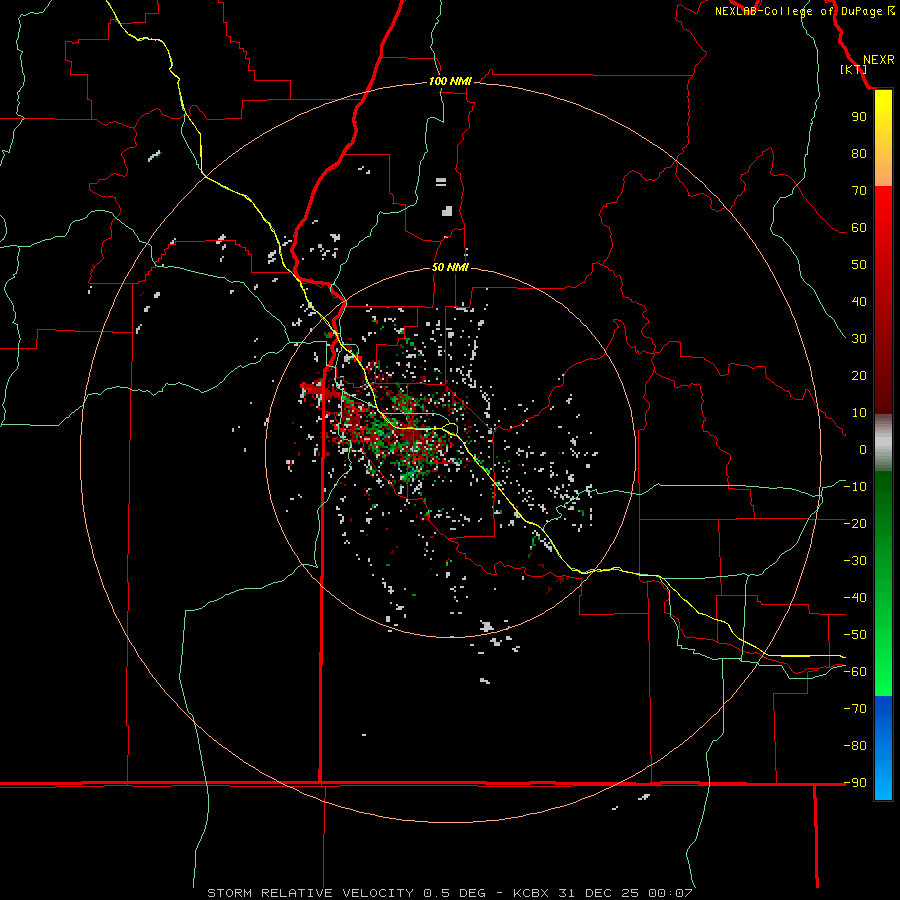
Task: Click the 60 value on the velocity scale
Action: click(859, 228)
